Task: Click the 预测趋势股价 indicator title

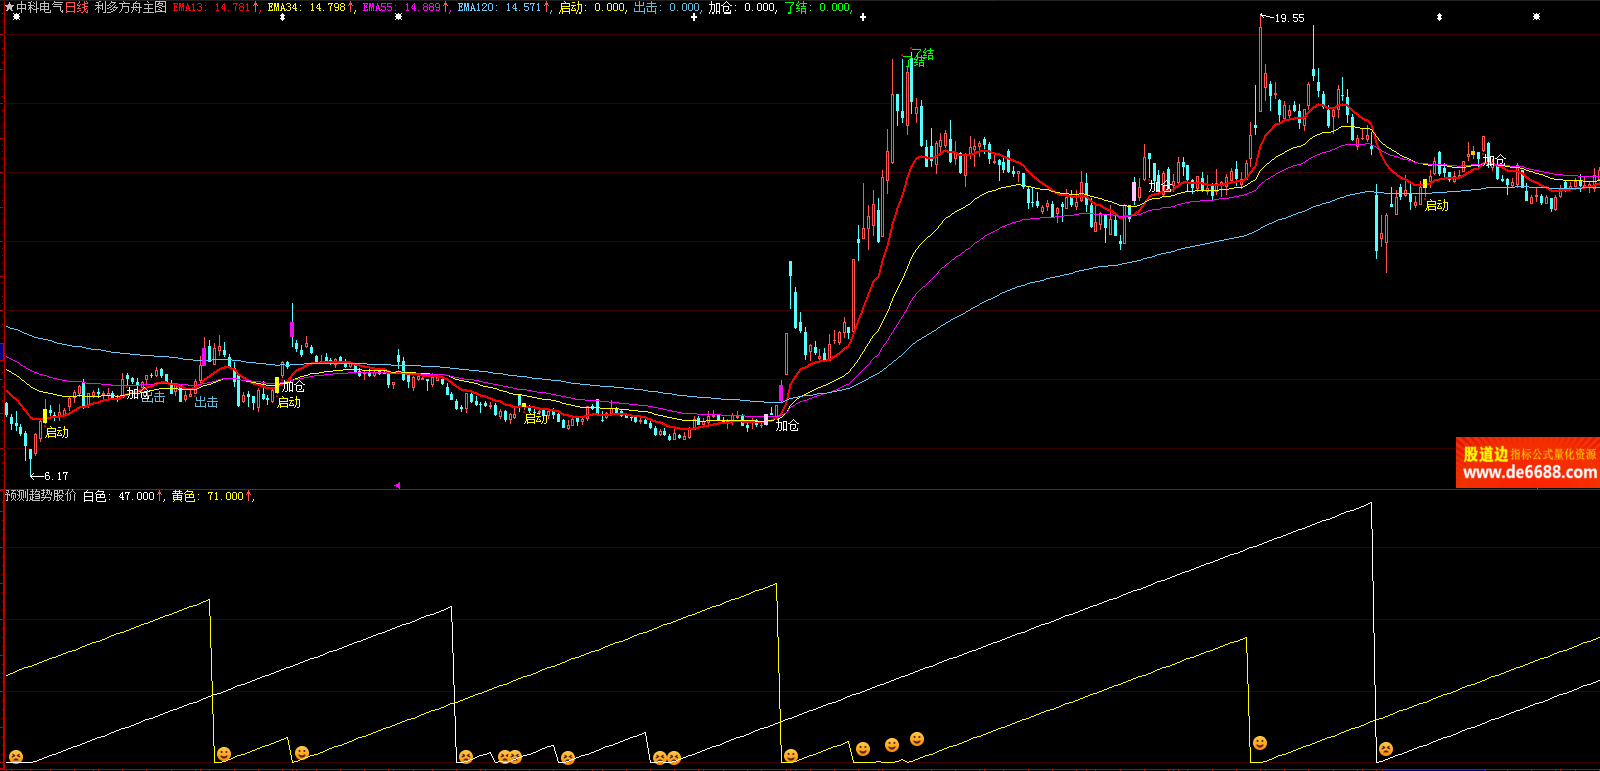Action: pos(40,496)
